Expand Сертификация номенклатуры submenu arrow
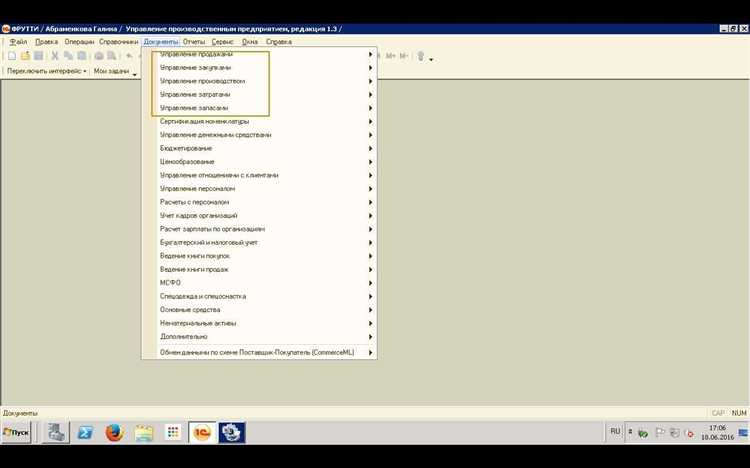750x468 pixels. (x=370, y=122)
